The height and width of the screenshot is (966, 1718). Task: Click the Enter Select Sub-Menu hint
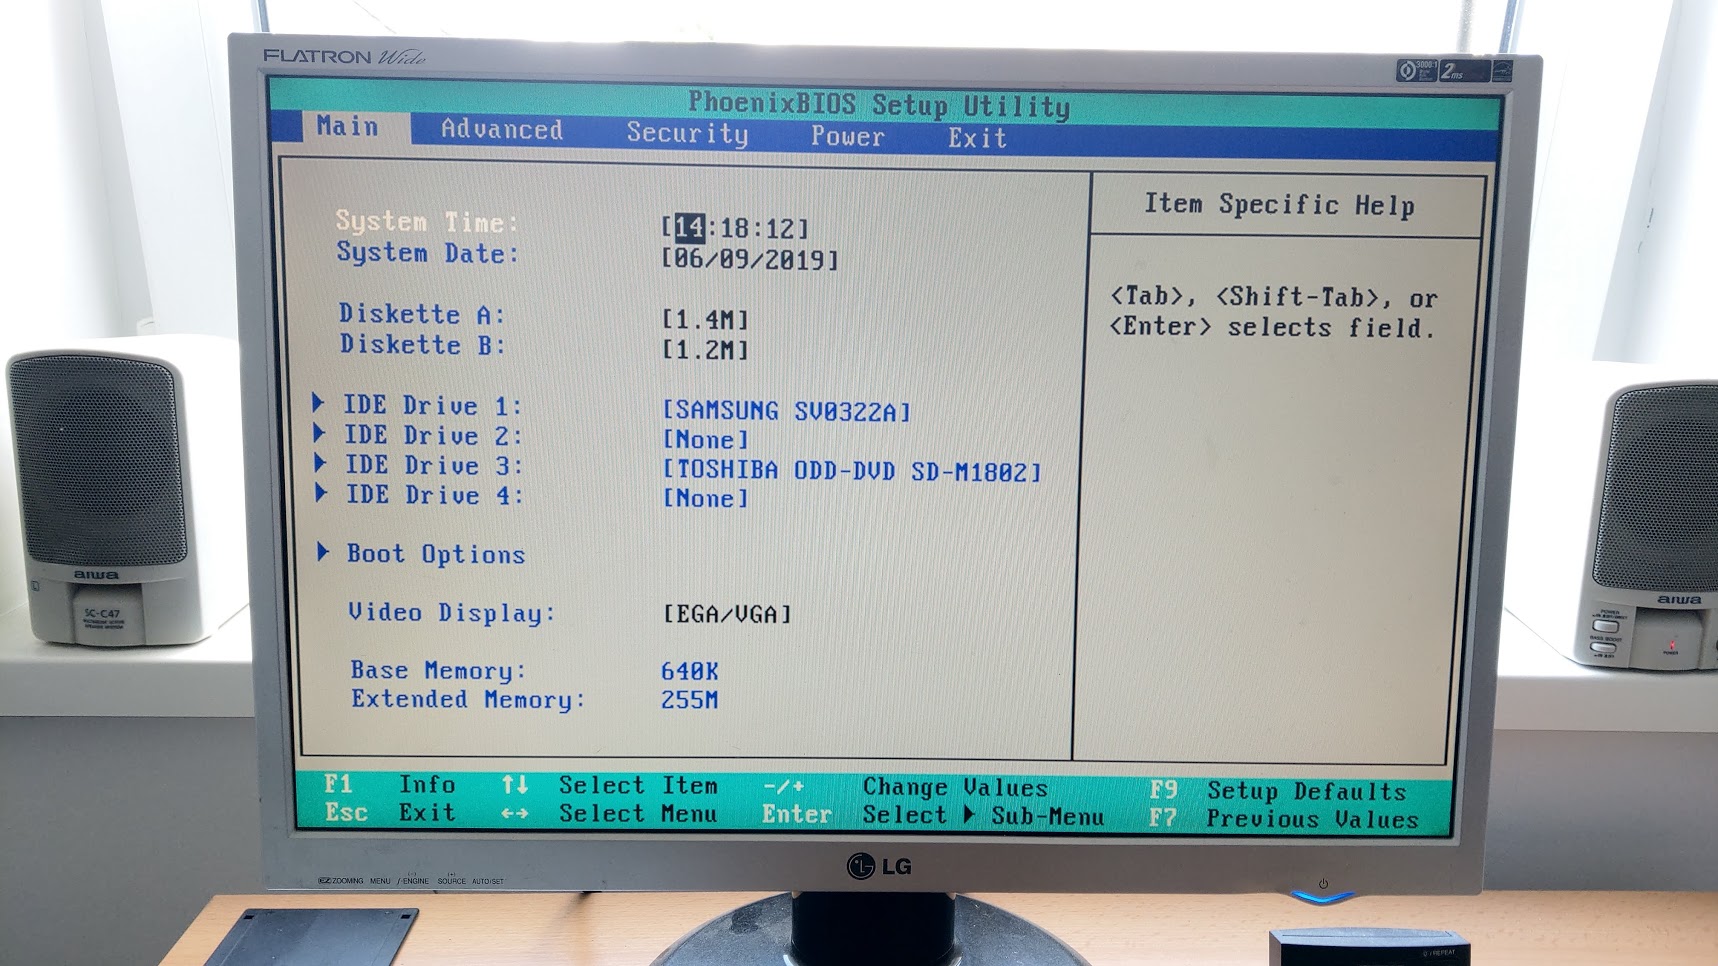coord(933,816)
